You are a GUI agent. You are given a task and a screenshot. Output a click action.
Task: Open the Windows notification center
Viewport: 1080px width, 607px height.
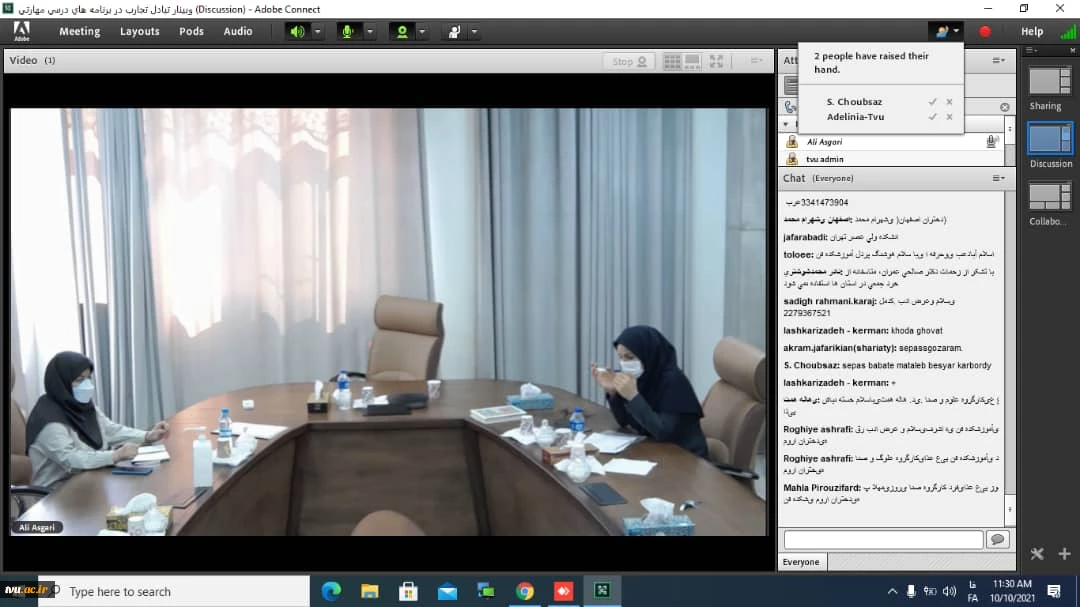click(1054, 591)
